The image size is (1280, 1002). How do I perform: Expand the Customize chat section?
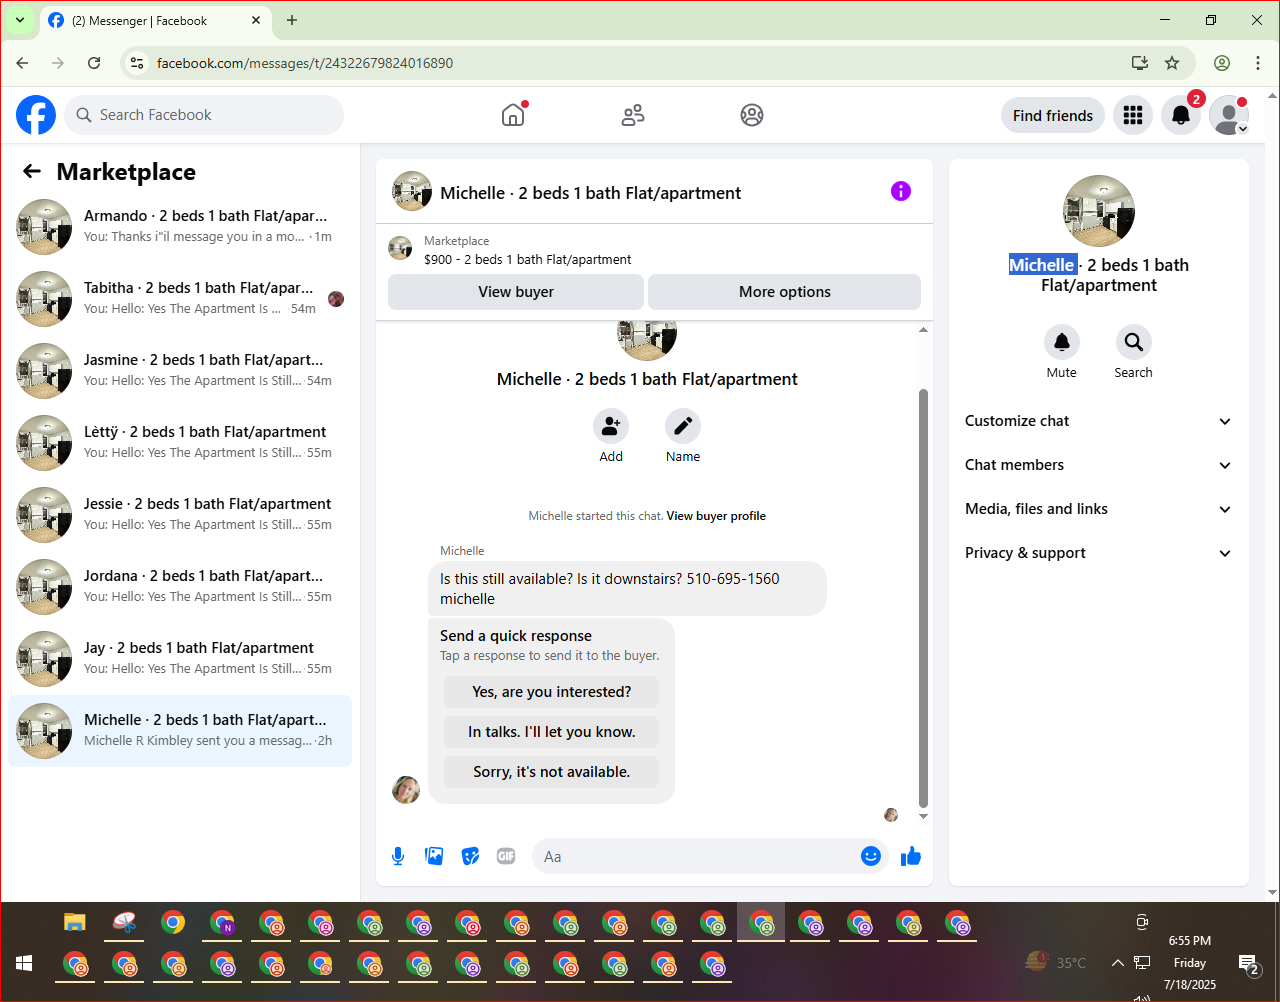tap(1099, 421)
